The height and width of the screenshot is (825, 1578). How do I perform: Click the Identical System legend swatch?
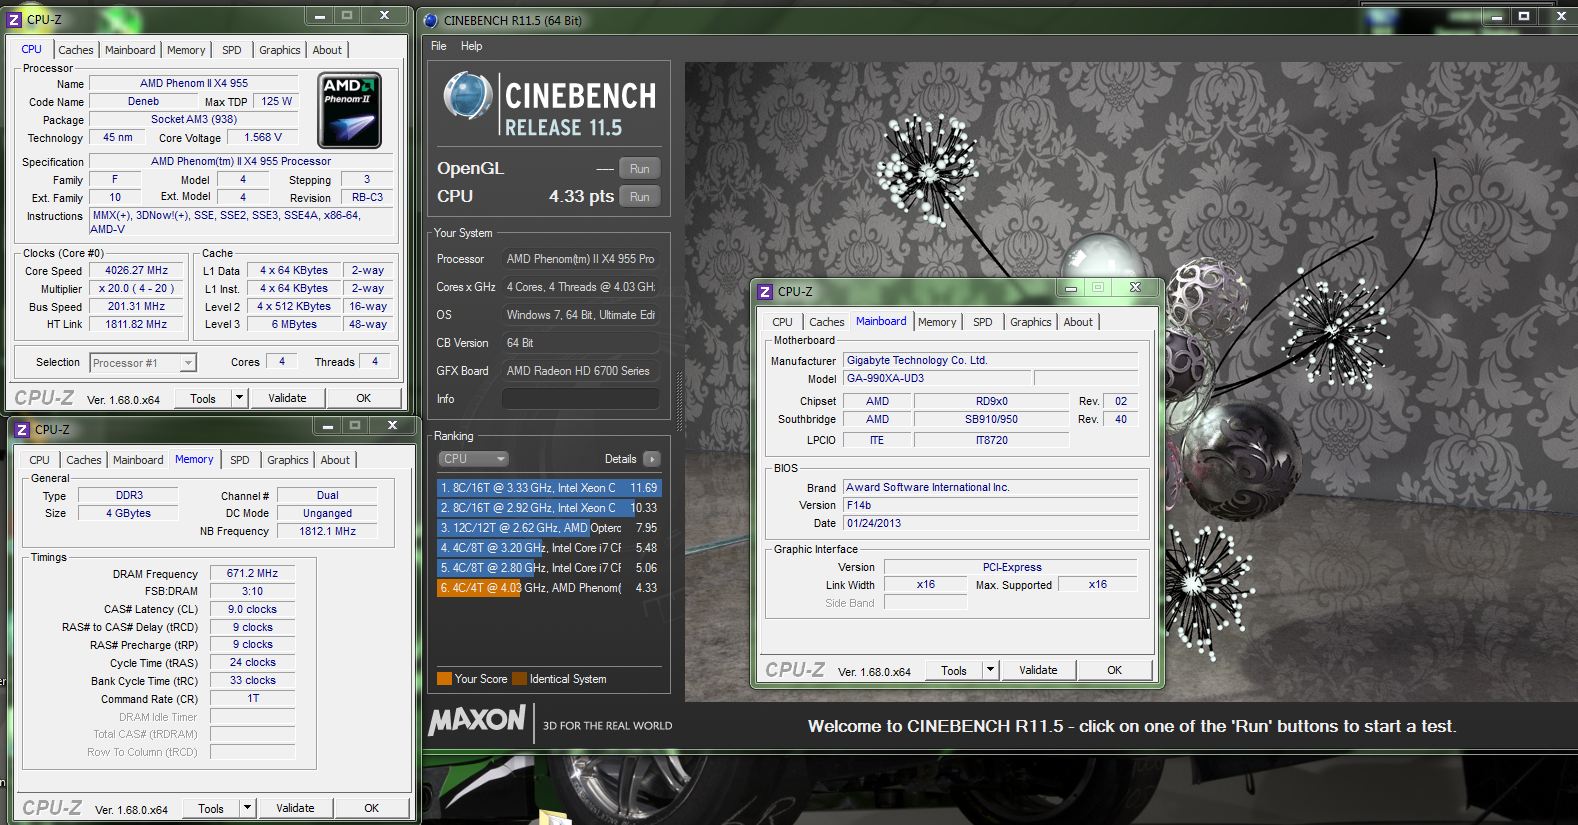pos(519,679)
